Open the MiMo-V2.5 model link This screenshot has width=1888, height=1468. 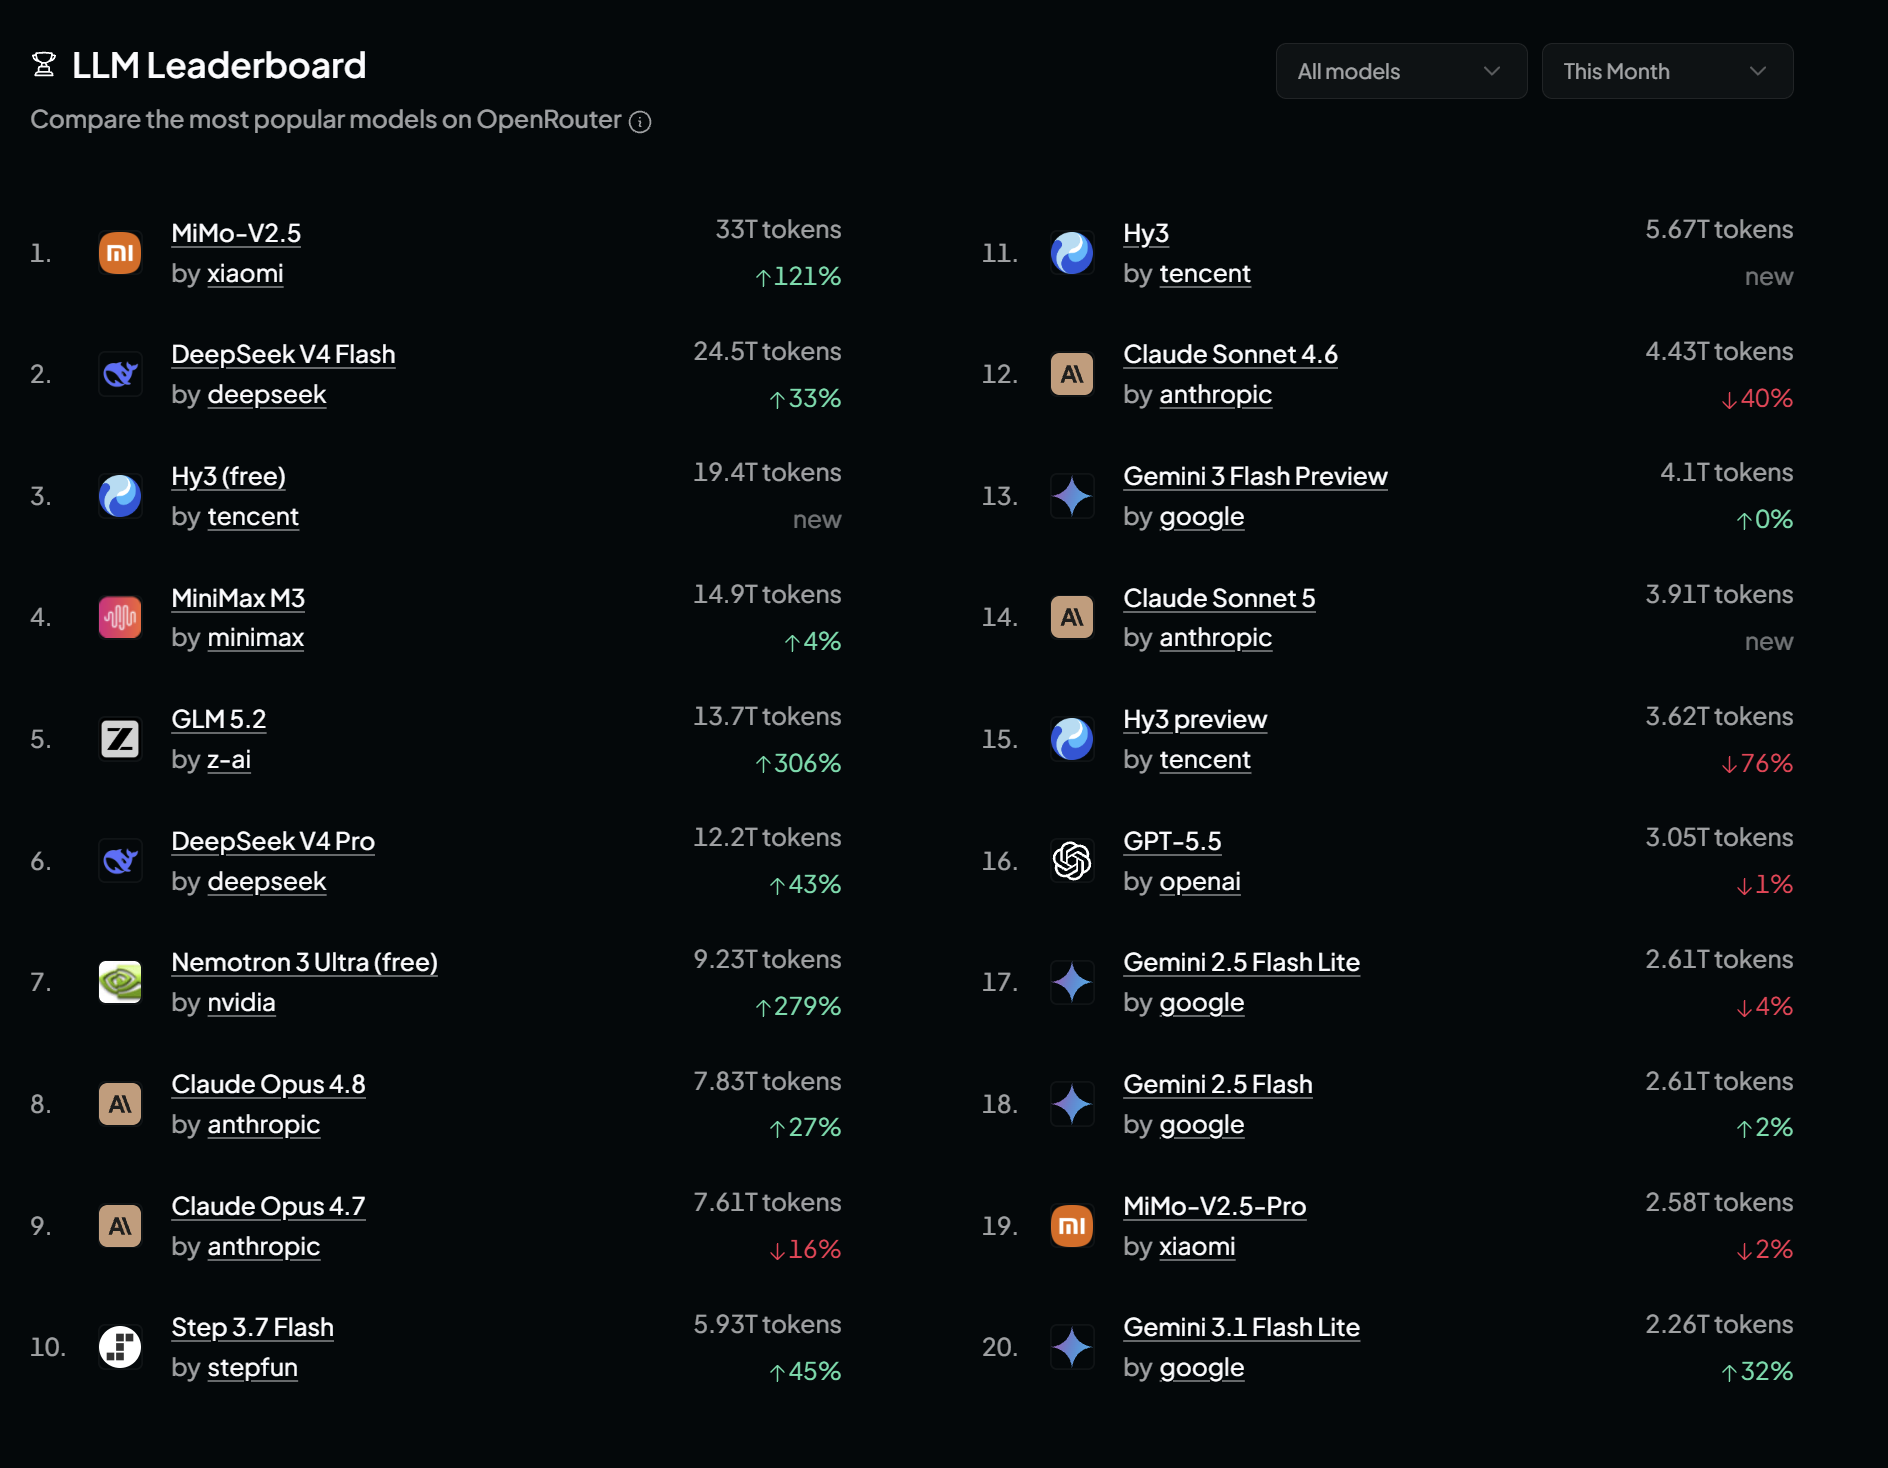tap(236, 233)
